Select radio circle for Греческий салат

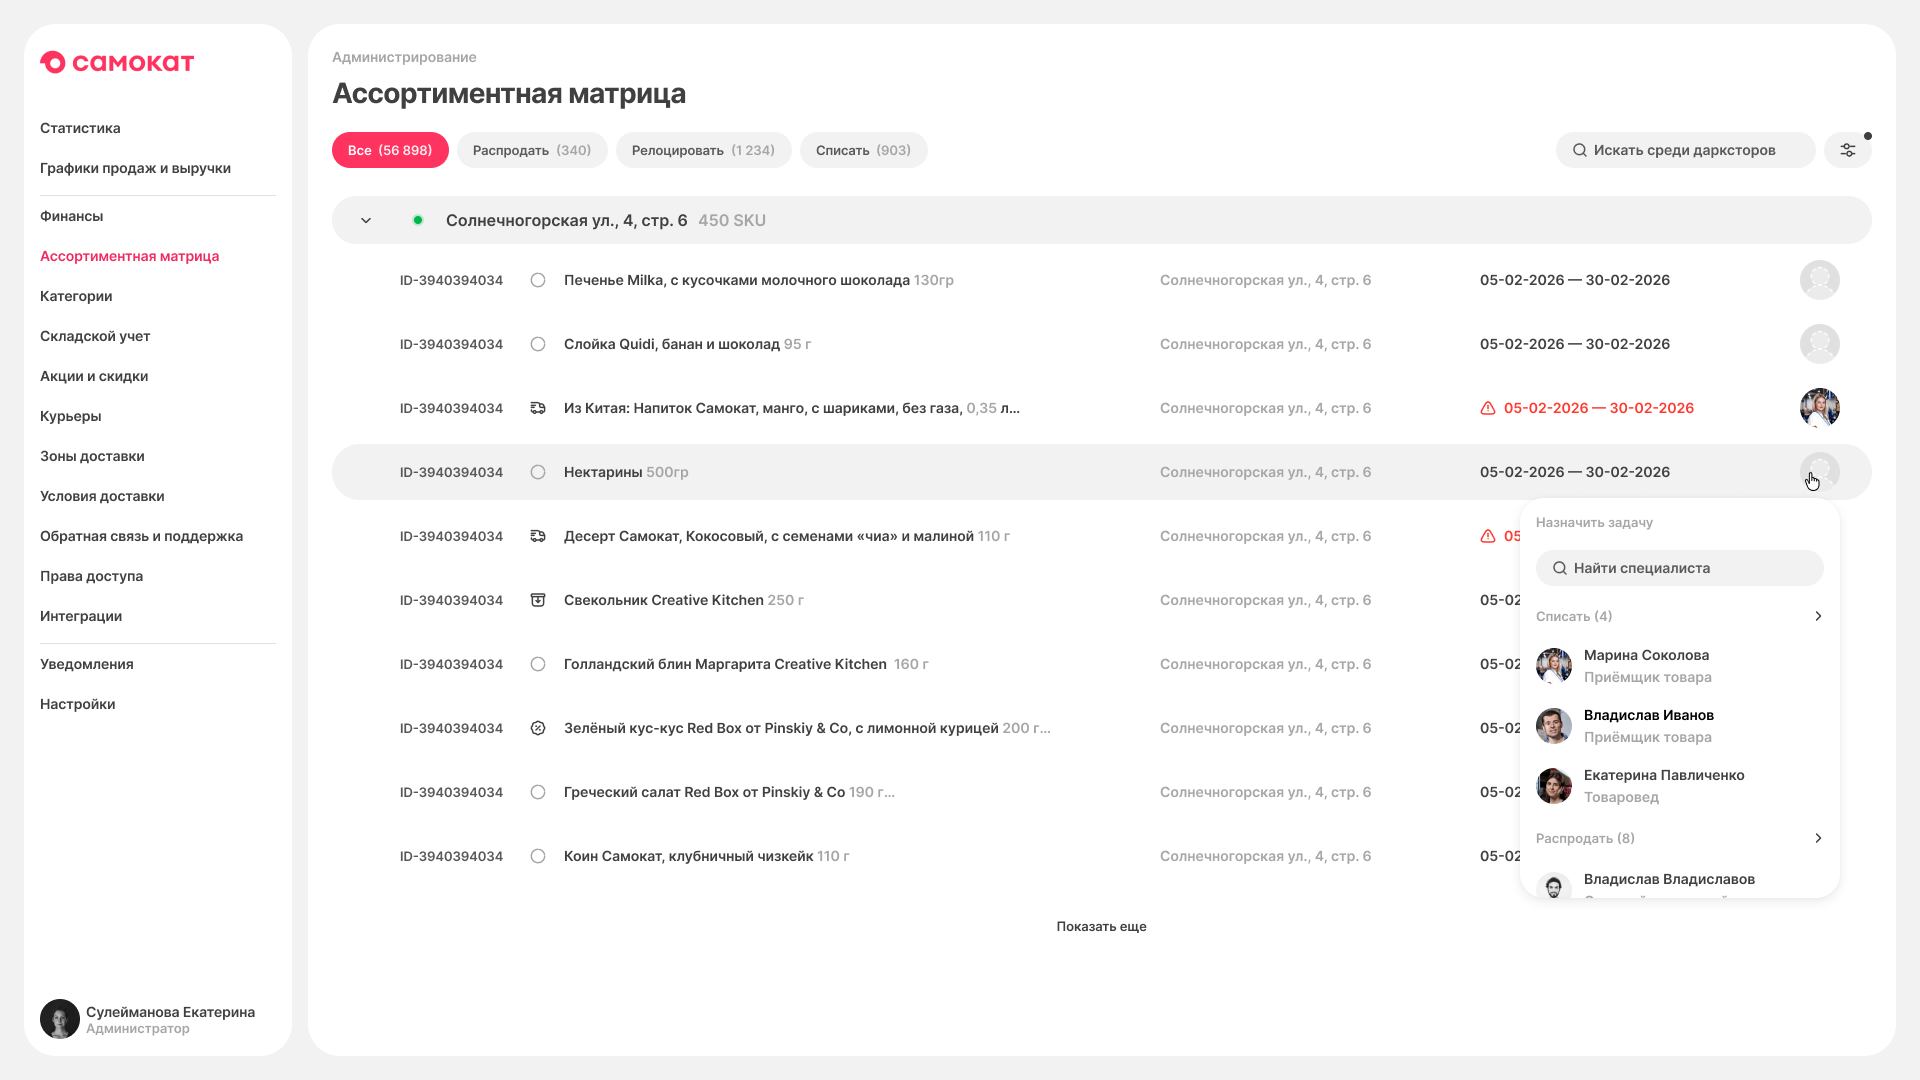538,792
